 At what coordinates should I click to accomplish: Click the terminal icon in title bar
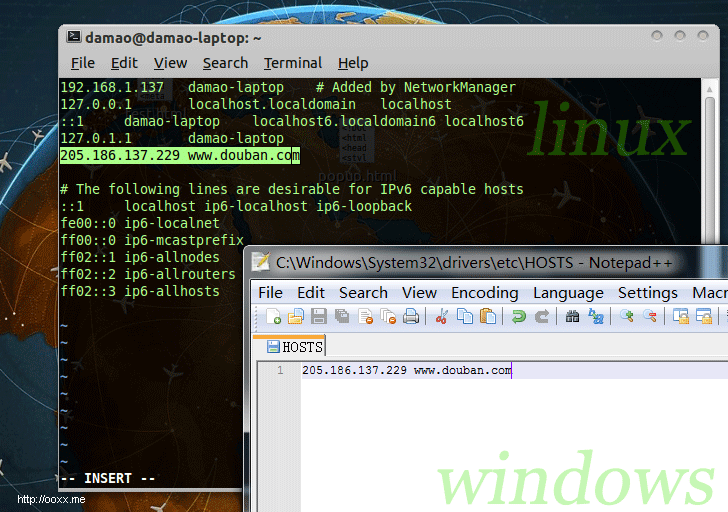[74, 36]
